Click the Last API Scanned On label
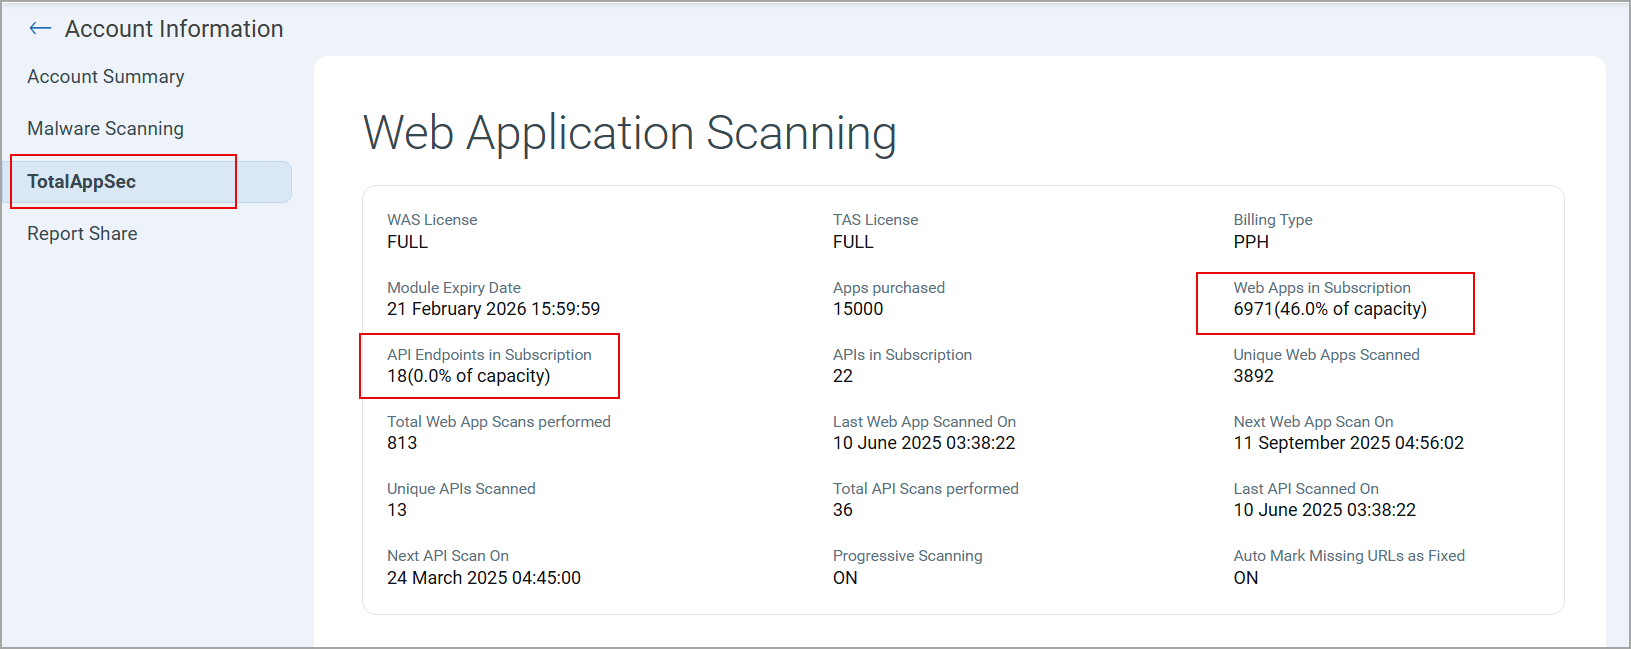Viewport: 1631px width, 649px height. (1306, 489)
